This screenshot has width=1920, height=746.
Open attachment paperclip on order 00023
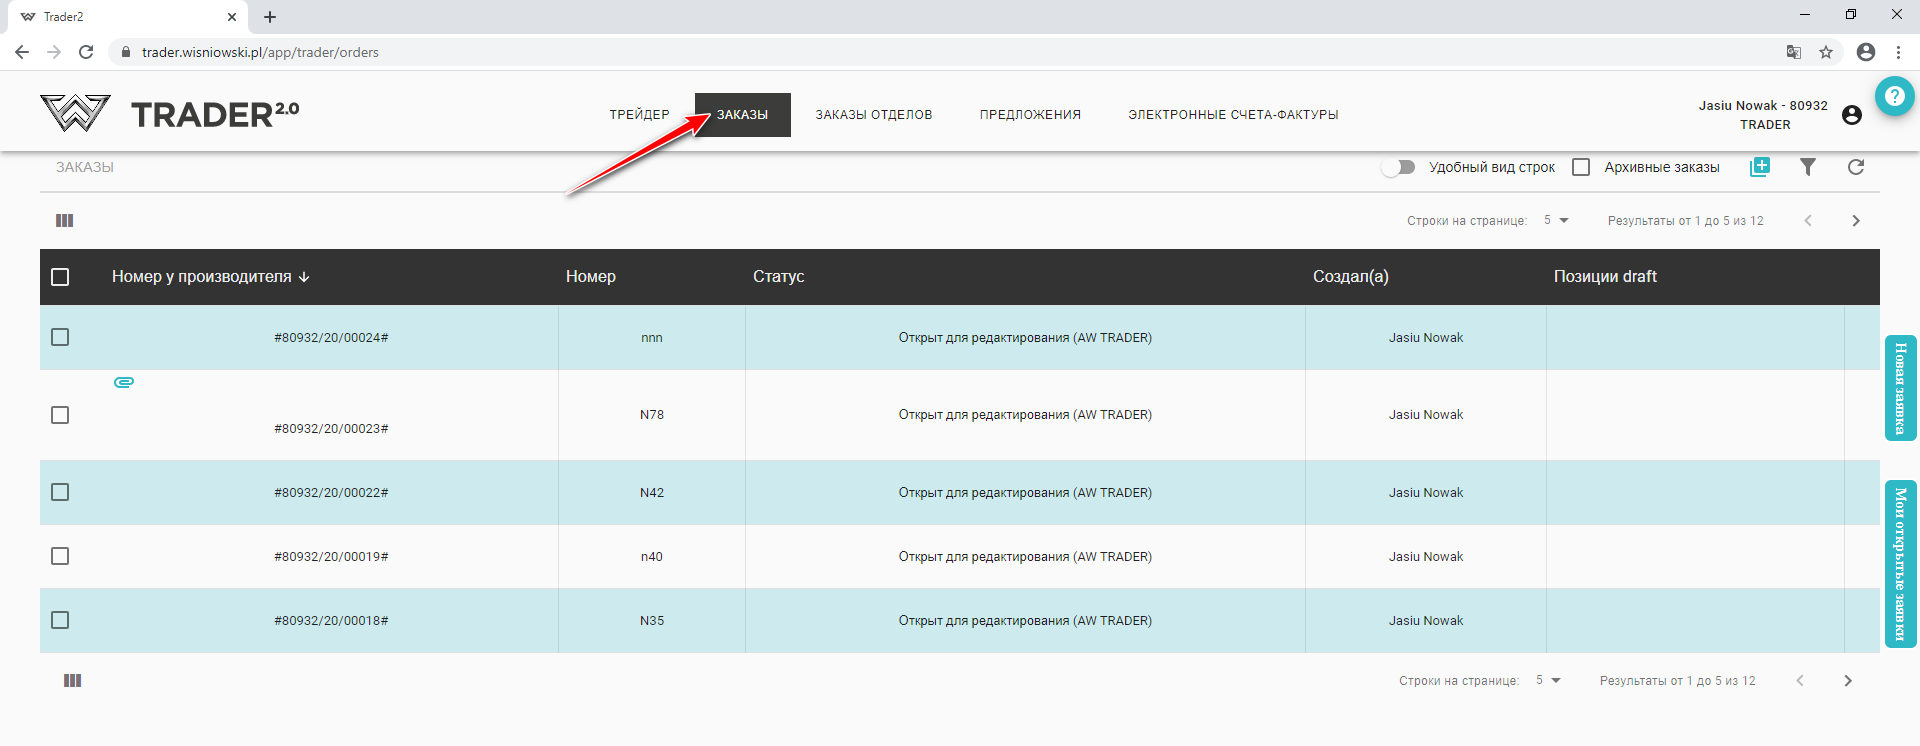point(124,382)
